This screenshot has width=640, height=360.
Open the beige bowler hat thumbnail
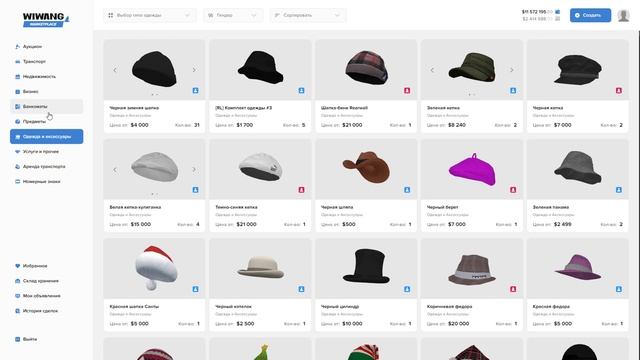pyautogui.click(x=260, y=267)
